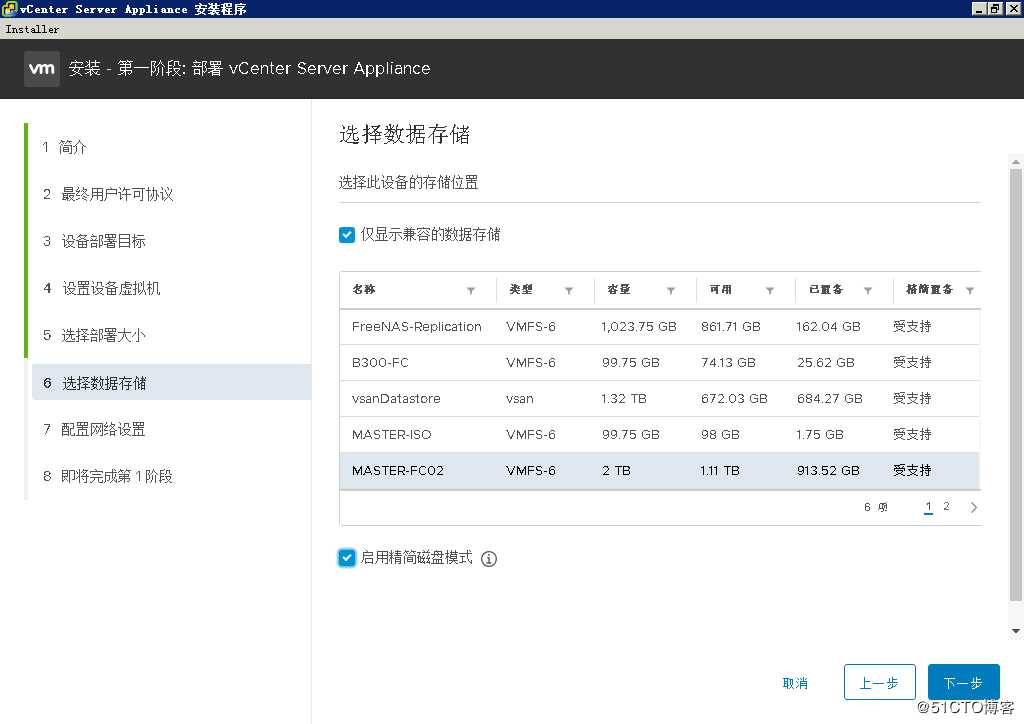Open filter for the 容量 column
The width and height of the screenshot is (1024, 724).
671,291
